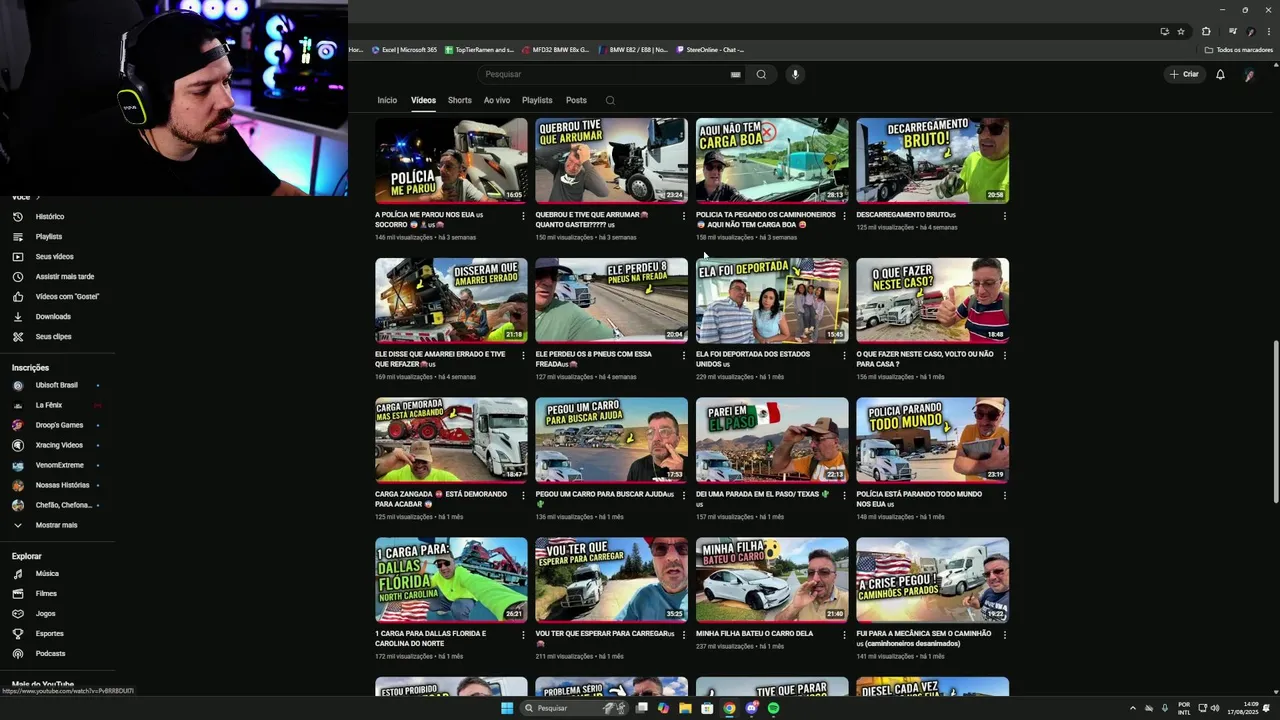
Task: Open the on-screen keyboard icon in search box
Action: click(x=735, y=74)
